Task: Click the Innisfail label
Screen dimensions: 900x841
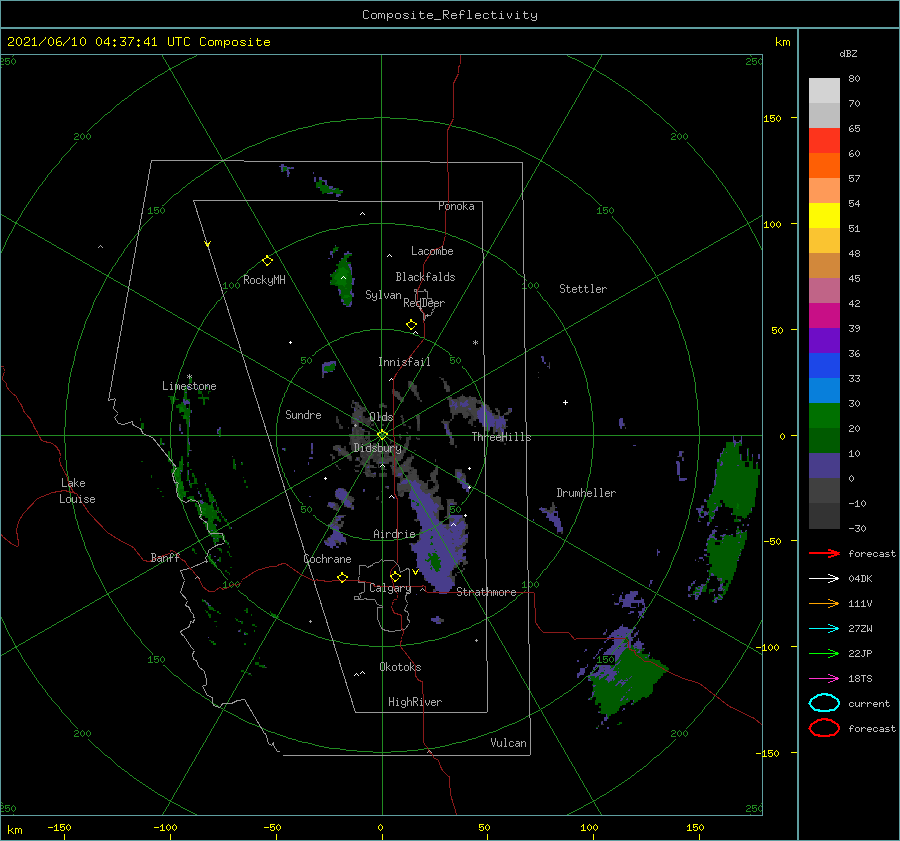Action: coord(404,362)
